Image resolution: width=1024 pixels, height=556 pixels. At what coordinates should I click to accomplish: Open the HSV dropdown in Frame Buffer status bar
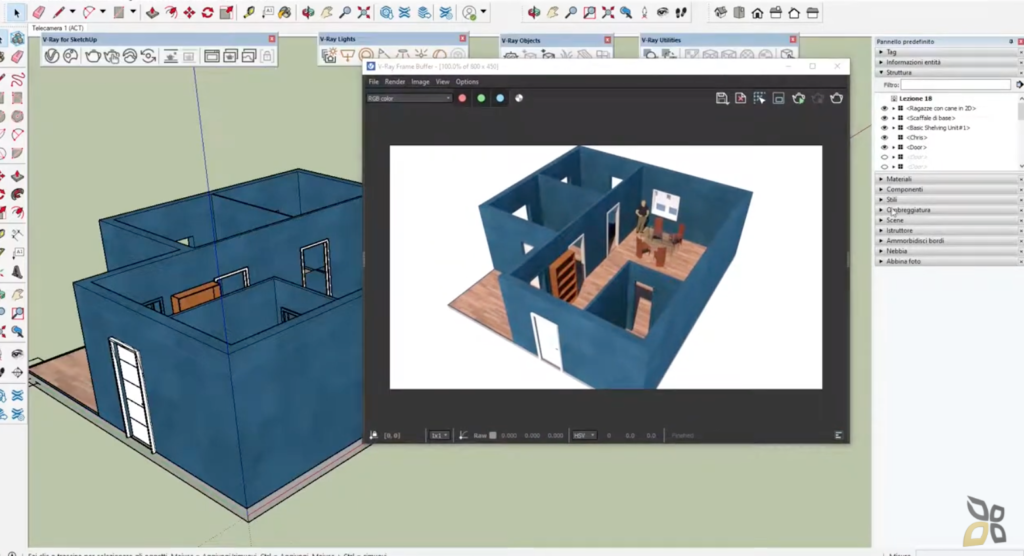(584, 435)
